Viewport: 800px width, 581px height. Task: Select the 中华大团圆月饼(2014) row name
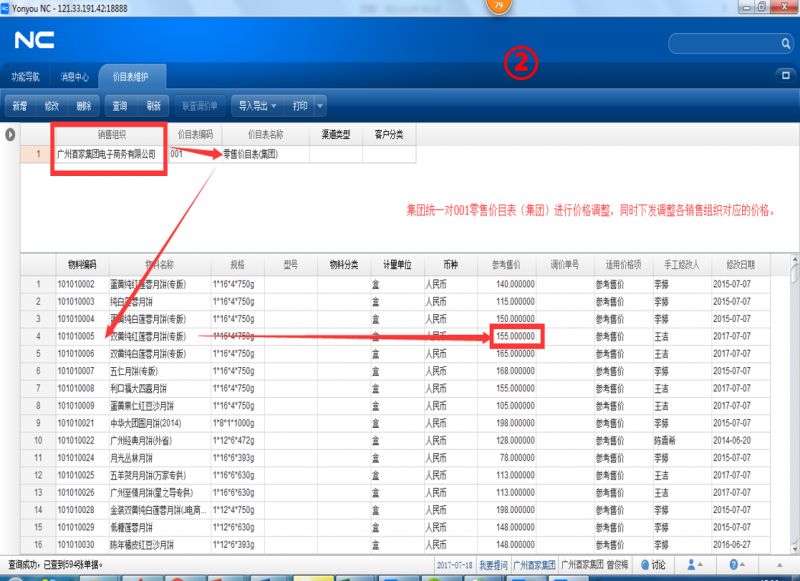(x=160, y=423)
